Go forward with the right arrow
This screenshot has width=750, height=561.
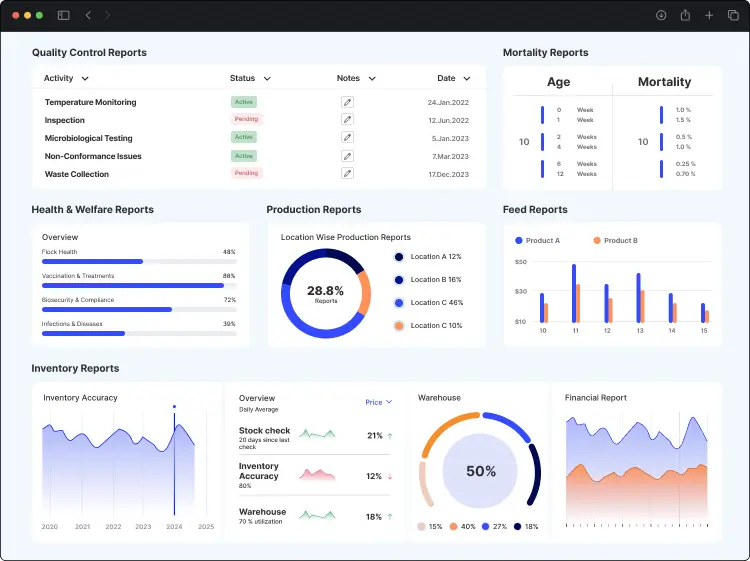[107, 15]
